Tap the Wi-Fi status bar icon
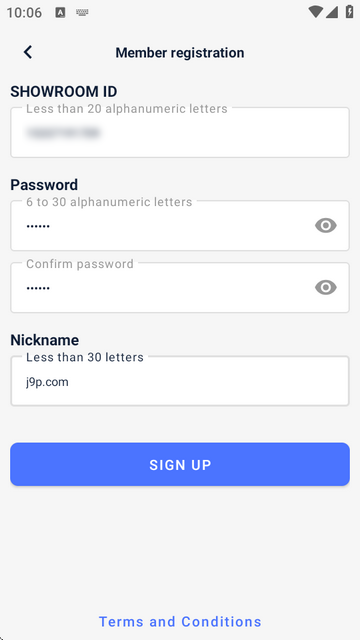The image size is (360, 640). pyautogui.click(x=316, y=12)
